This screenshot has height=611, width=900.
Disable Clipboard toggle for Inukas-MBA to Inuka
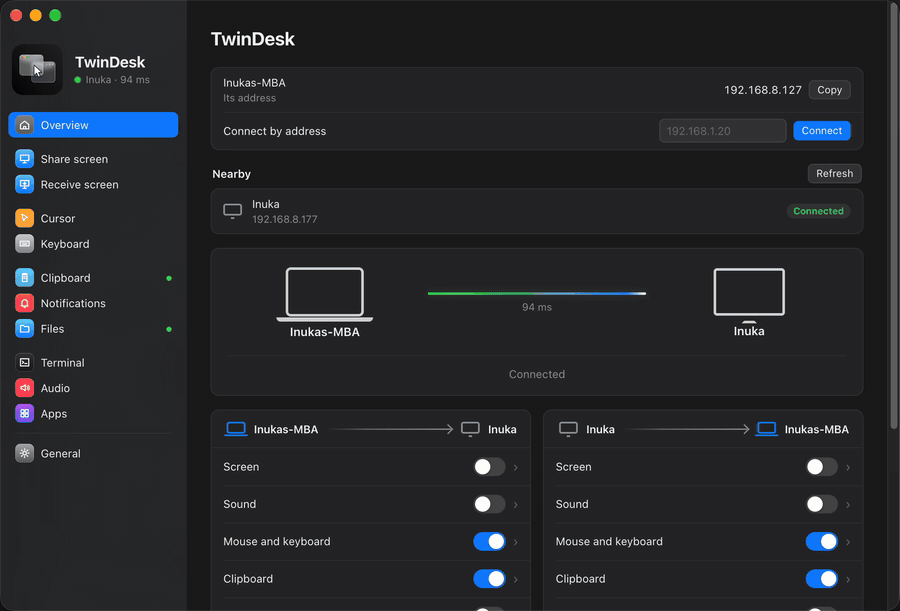[490, 579]
